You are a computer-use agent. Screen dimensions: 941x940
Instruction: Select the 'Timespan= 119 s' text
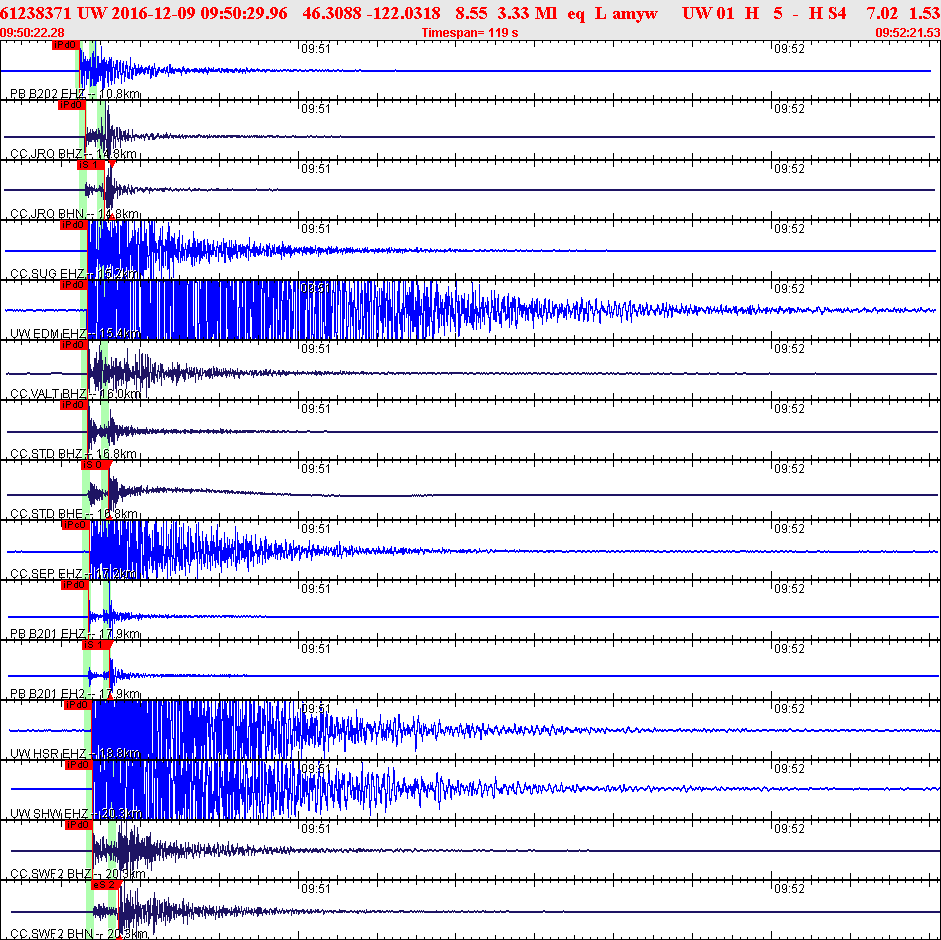point(470,33)
